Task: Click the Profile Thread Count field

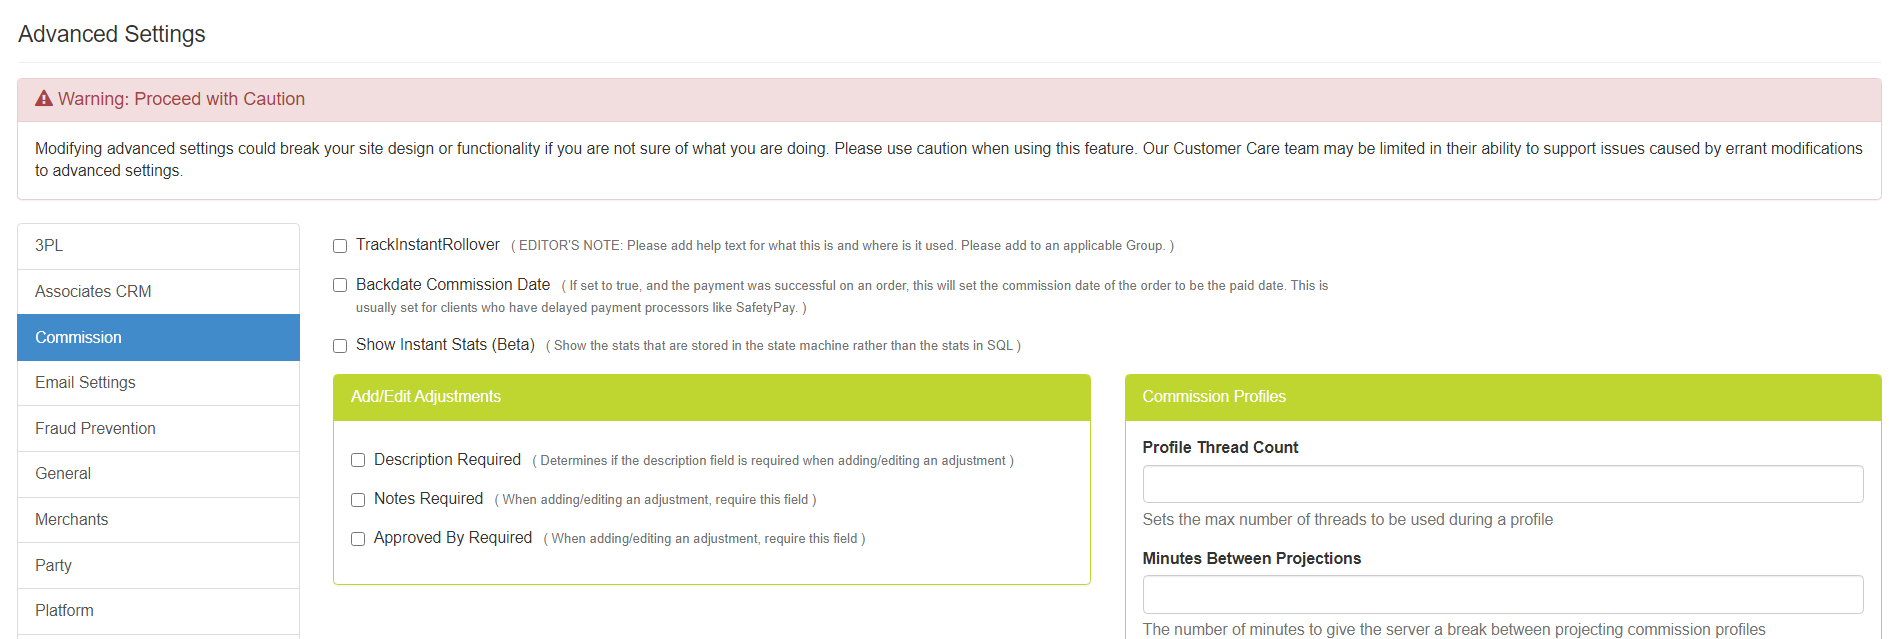Action: click(1502, 484)
